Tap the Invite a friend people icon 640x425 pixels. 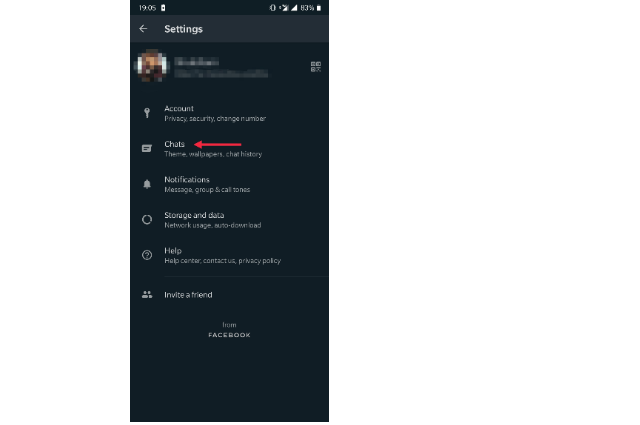click(147, 295)
